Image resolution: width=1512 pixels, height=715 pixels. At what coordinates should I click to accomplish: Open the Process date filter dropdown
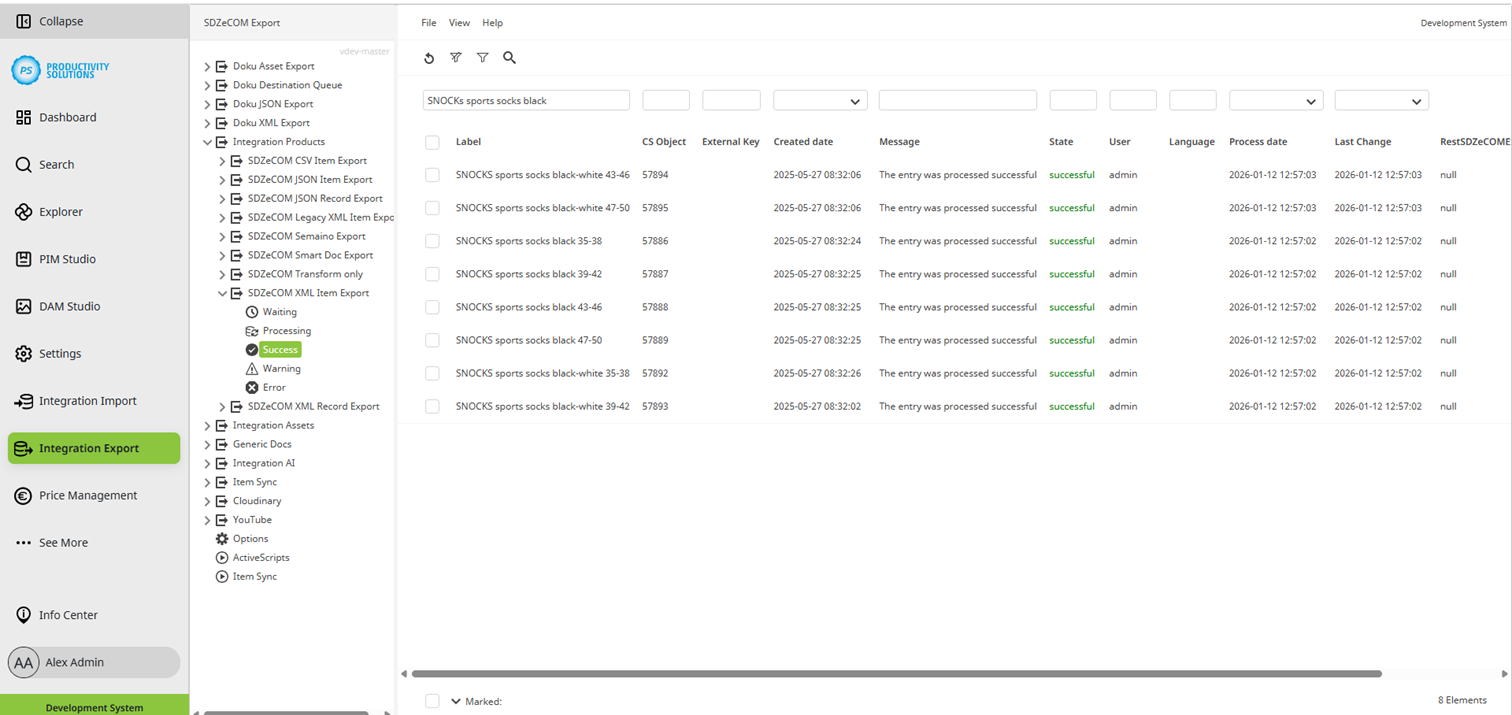click(1276, 101)
